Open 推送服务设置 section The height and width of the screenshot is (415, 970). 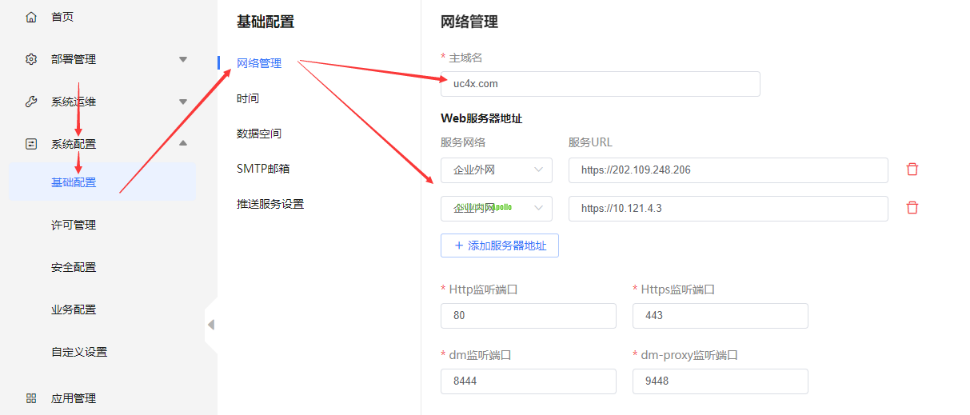pyautogui.click(x=270, y=204)
